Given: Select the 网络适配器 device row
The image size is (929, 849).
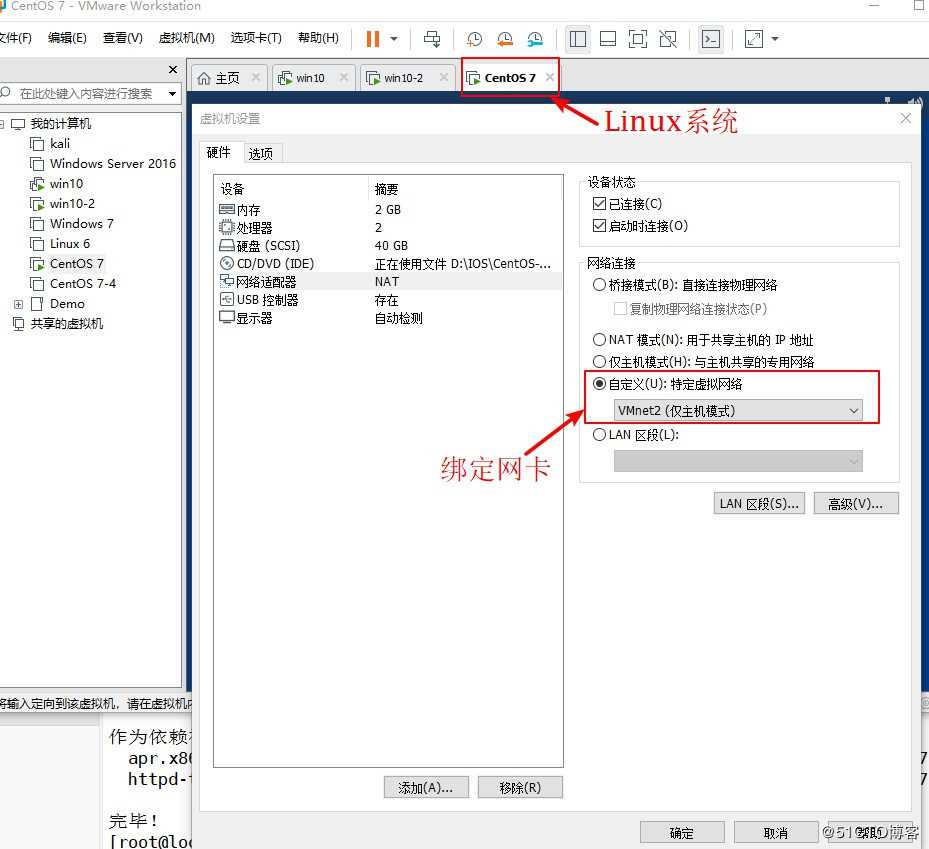Looking at the screenshot, I should [388, 282].
